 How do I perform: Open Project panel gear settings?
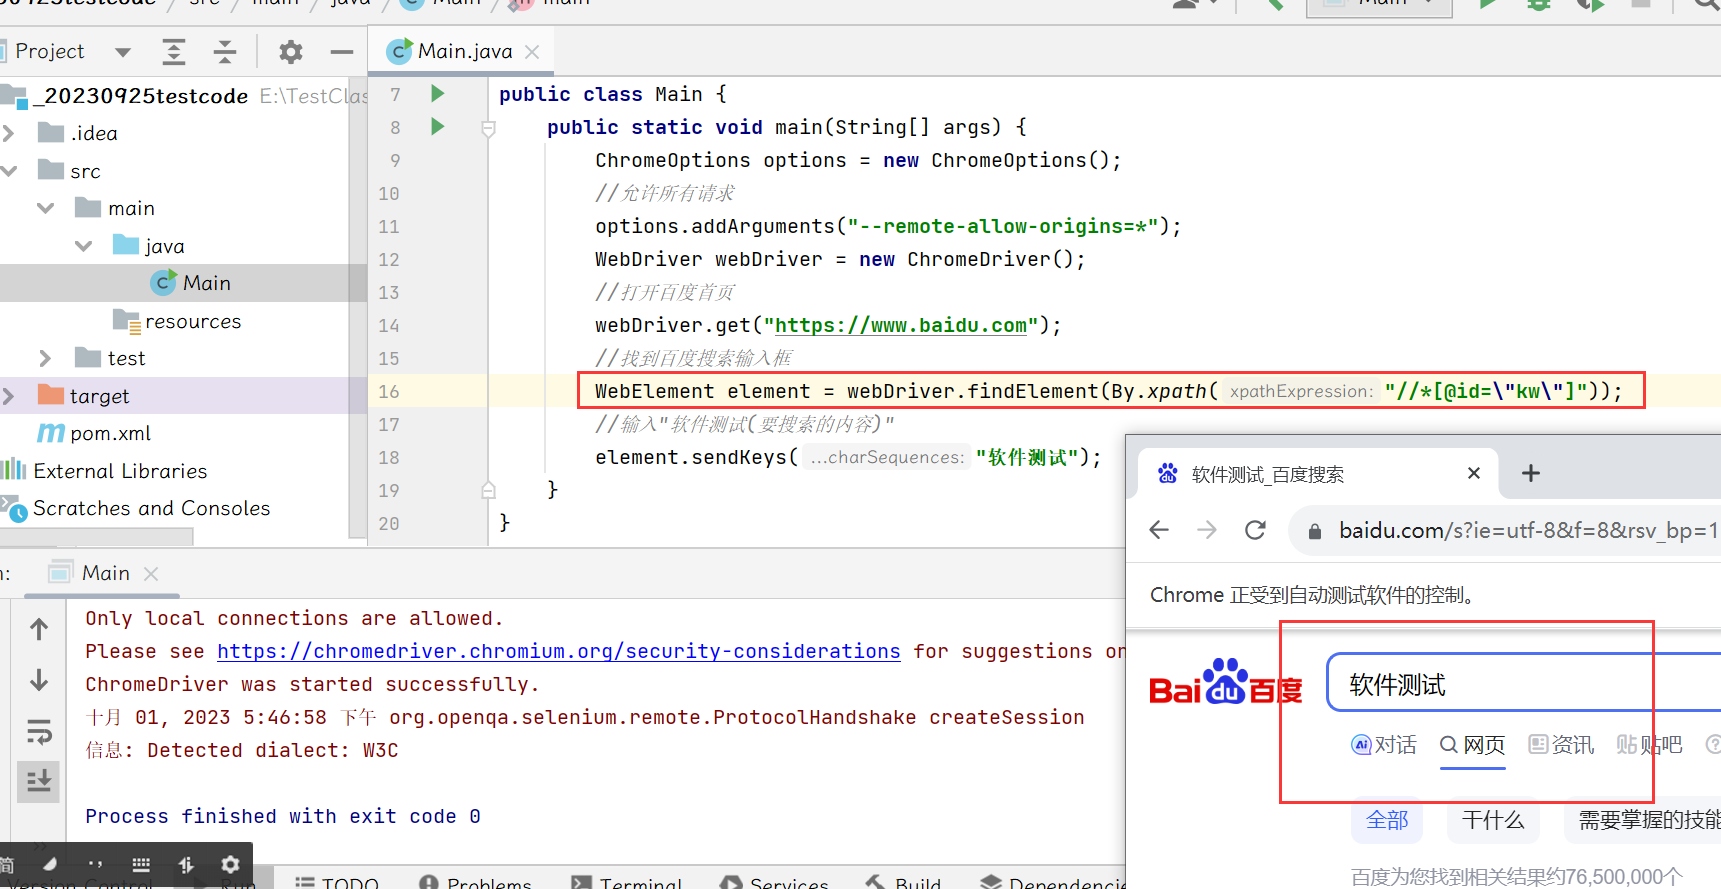[x=291, y=51]
